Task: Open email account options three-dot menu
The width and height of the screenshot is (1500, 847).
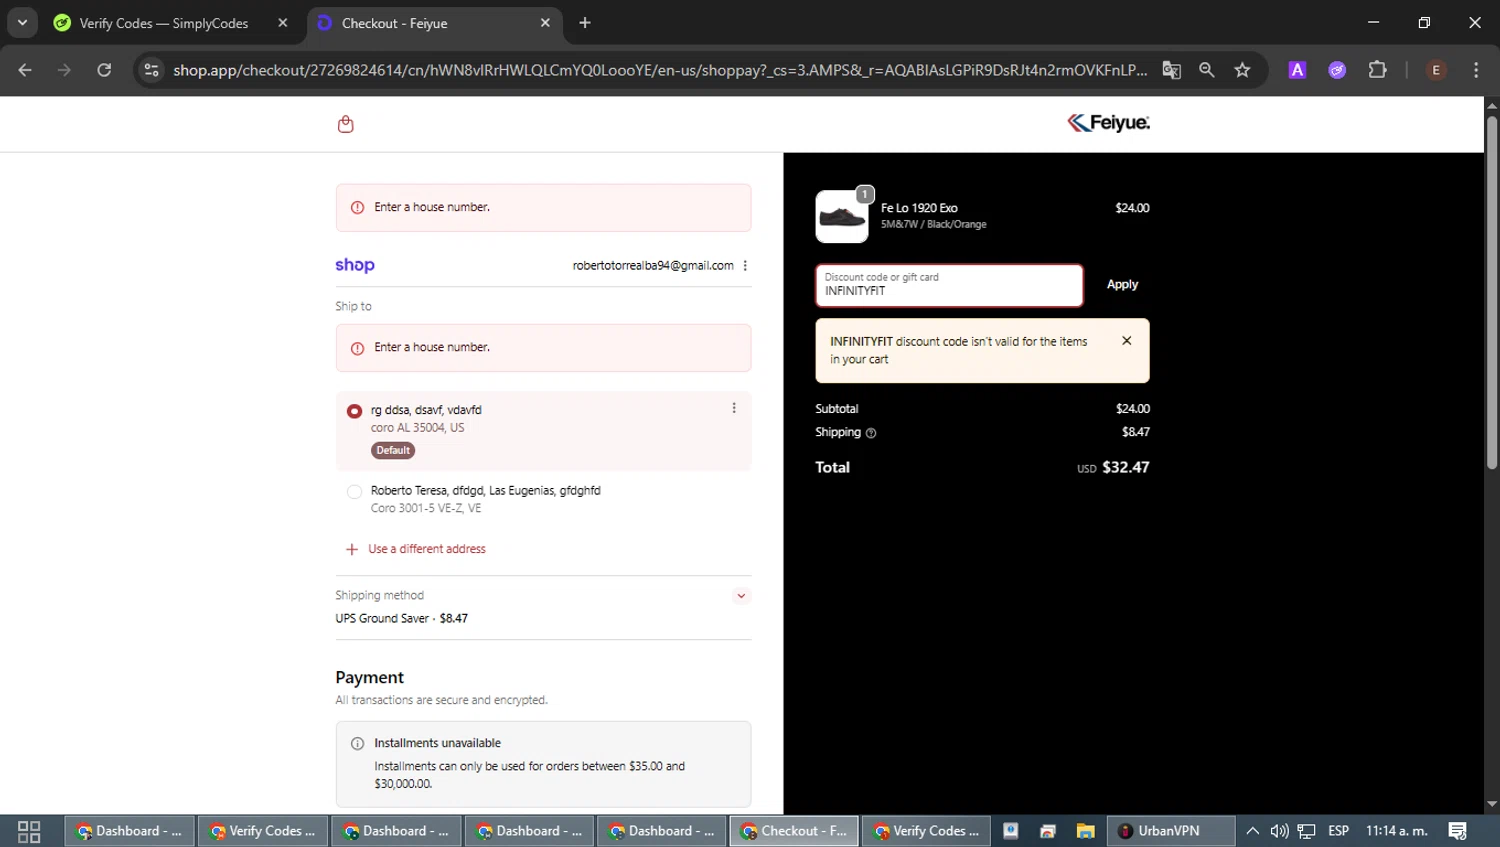Action: pos(745,265)
